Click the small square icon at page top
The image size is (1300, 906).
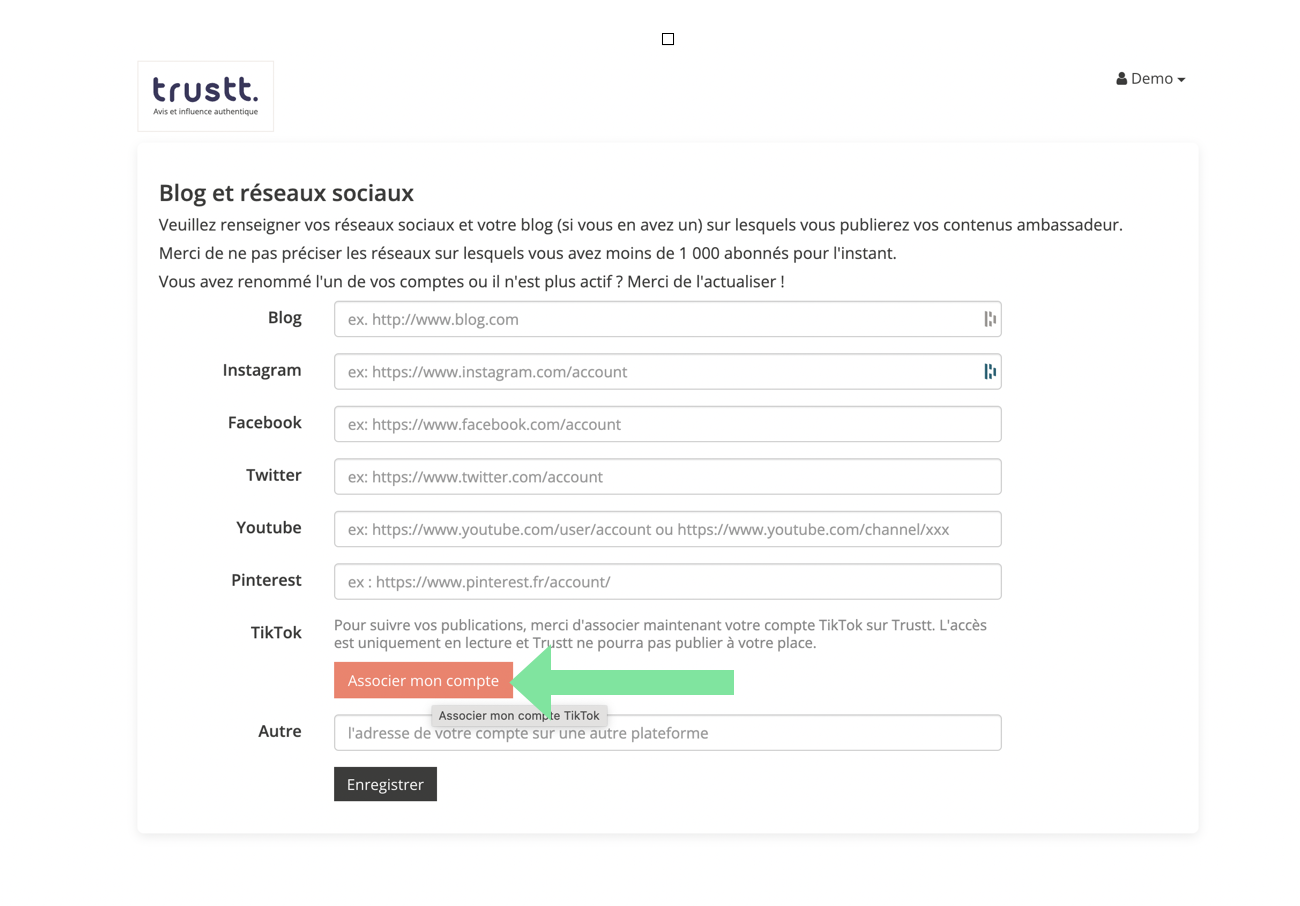click(668, 39)
